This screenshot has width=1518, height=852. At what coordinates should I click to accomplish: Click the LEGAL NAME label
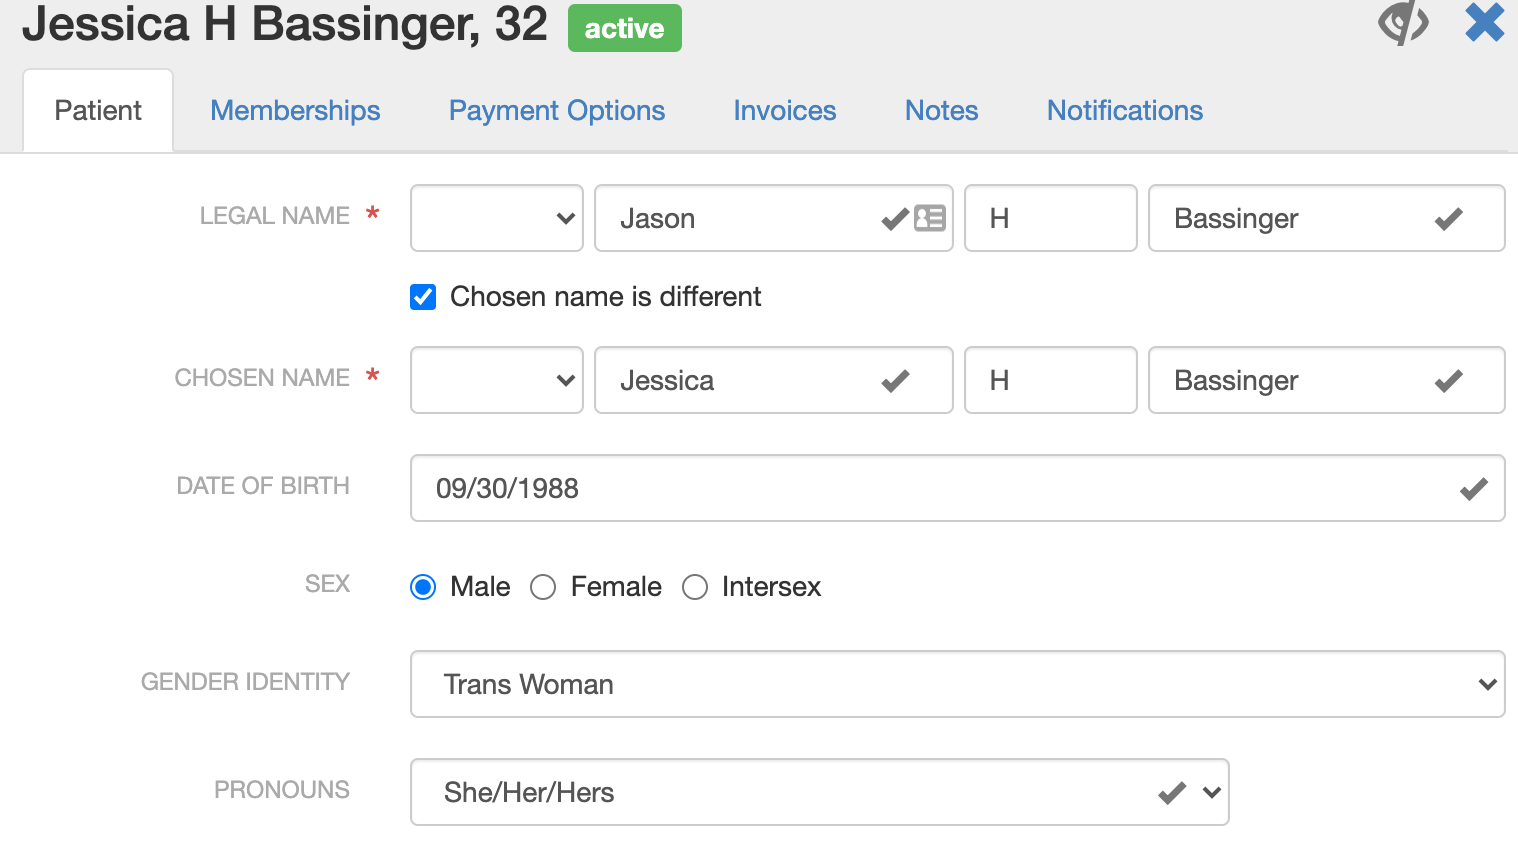click(x=275, y=216)
